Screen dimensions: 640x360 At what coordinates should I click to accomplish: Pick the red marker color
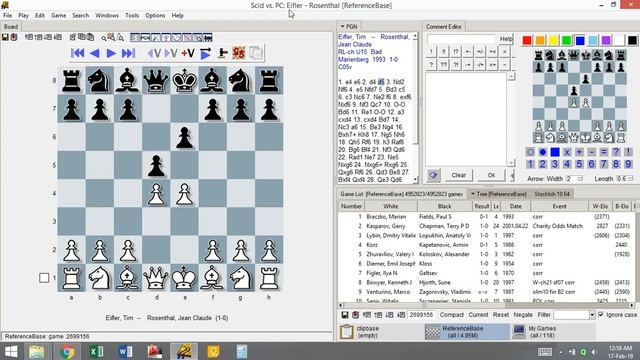click(527, 40)
